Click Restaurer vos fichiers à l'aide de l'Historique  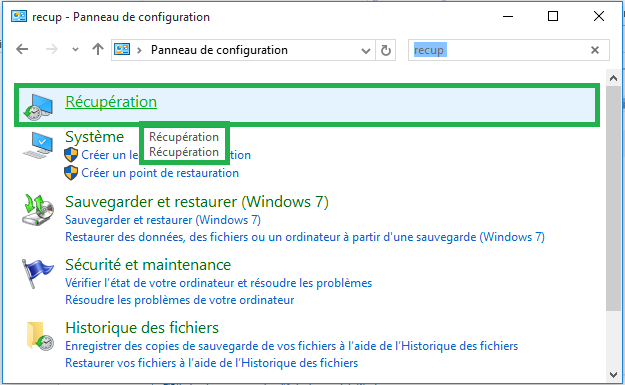pyautogui.click(x=212, y=363)
